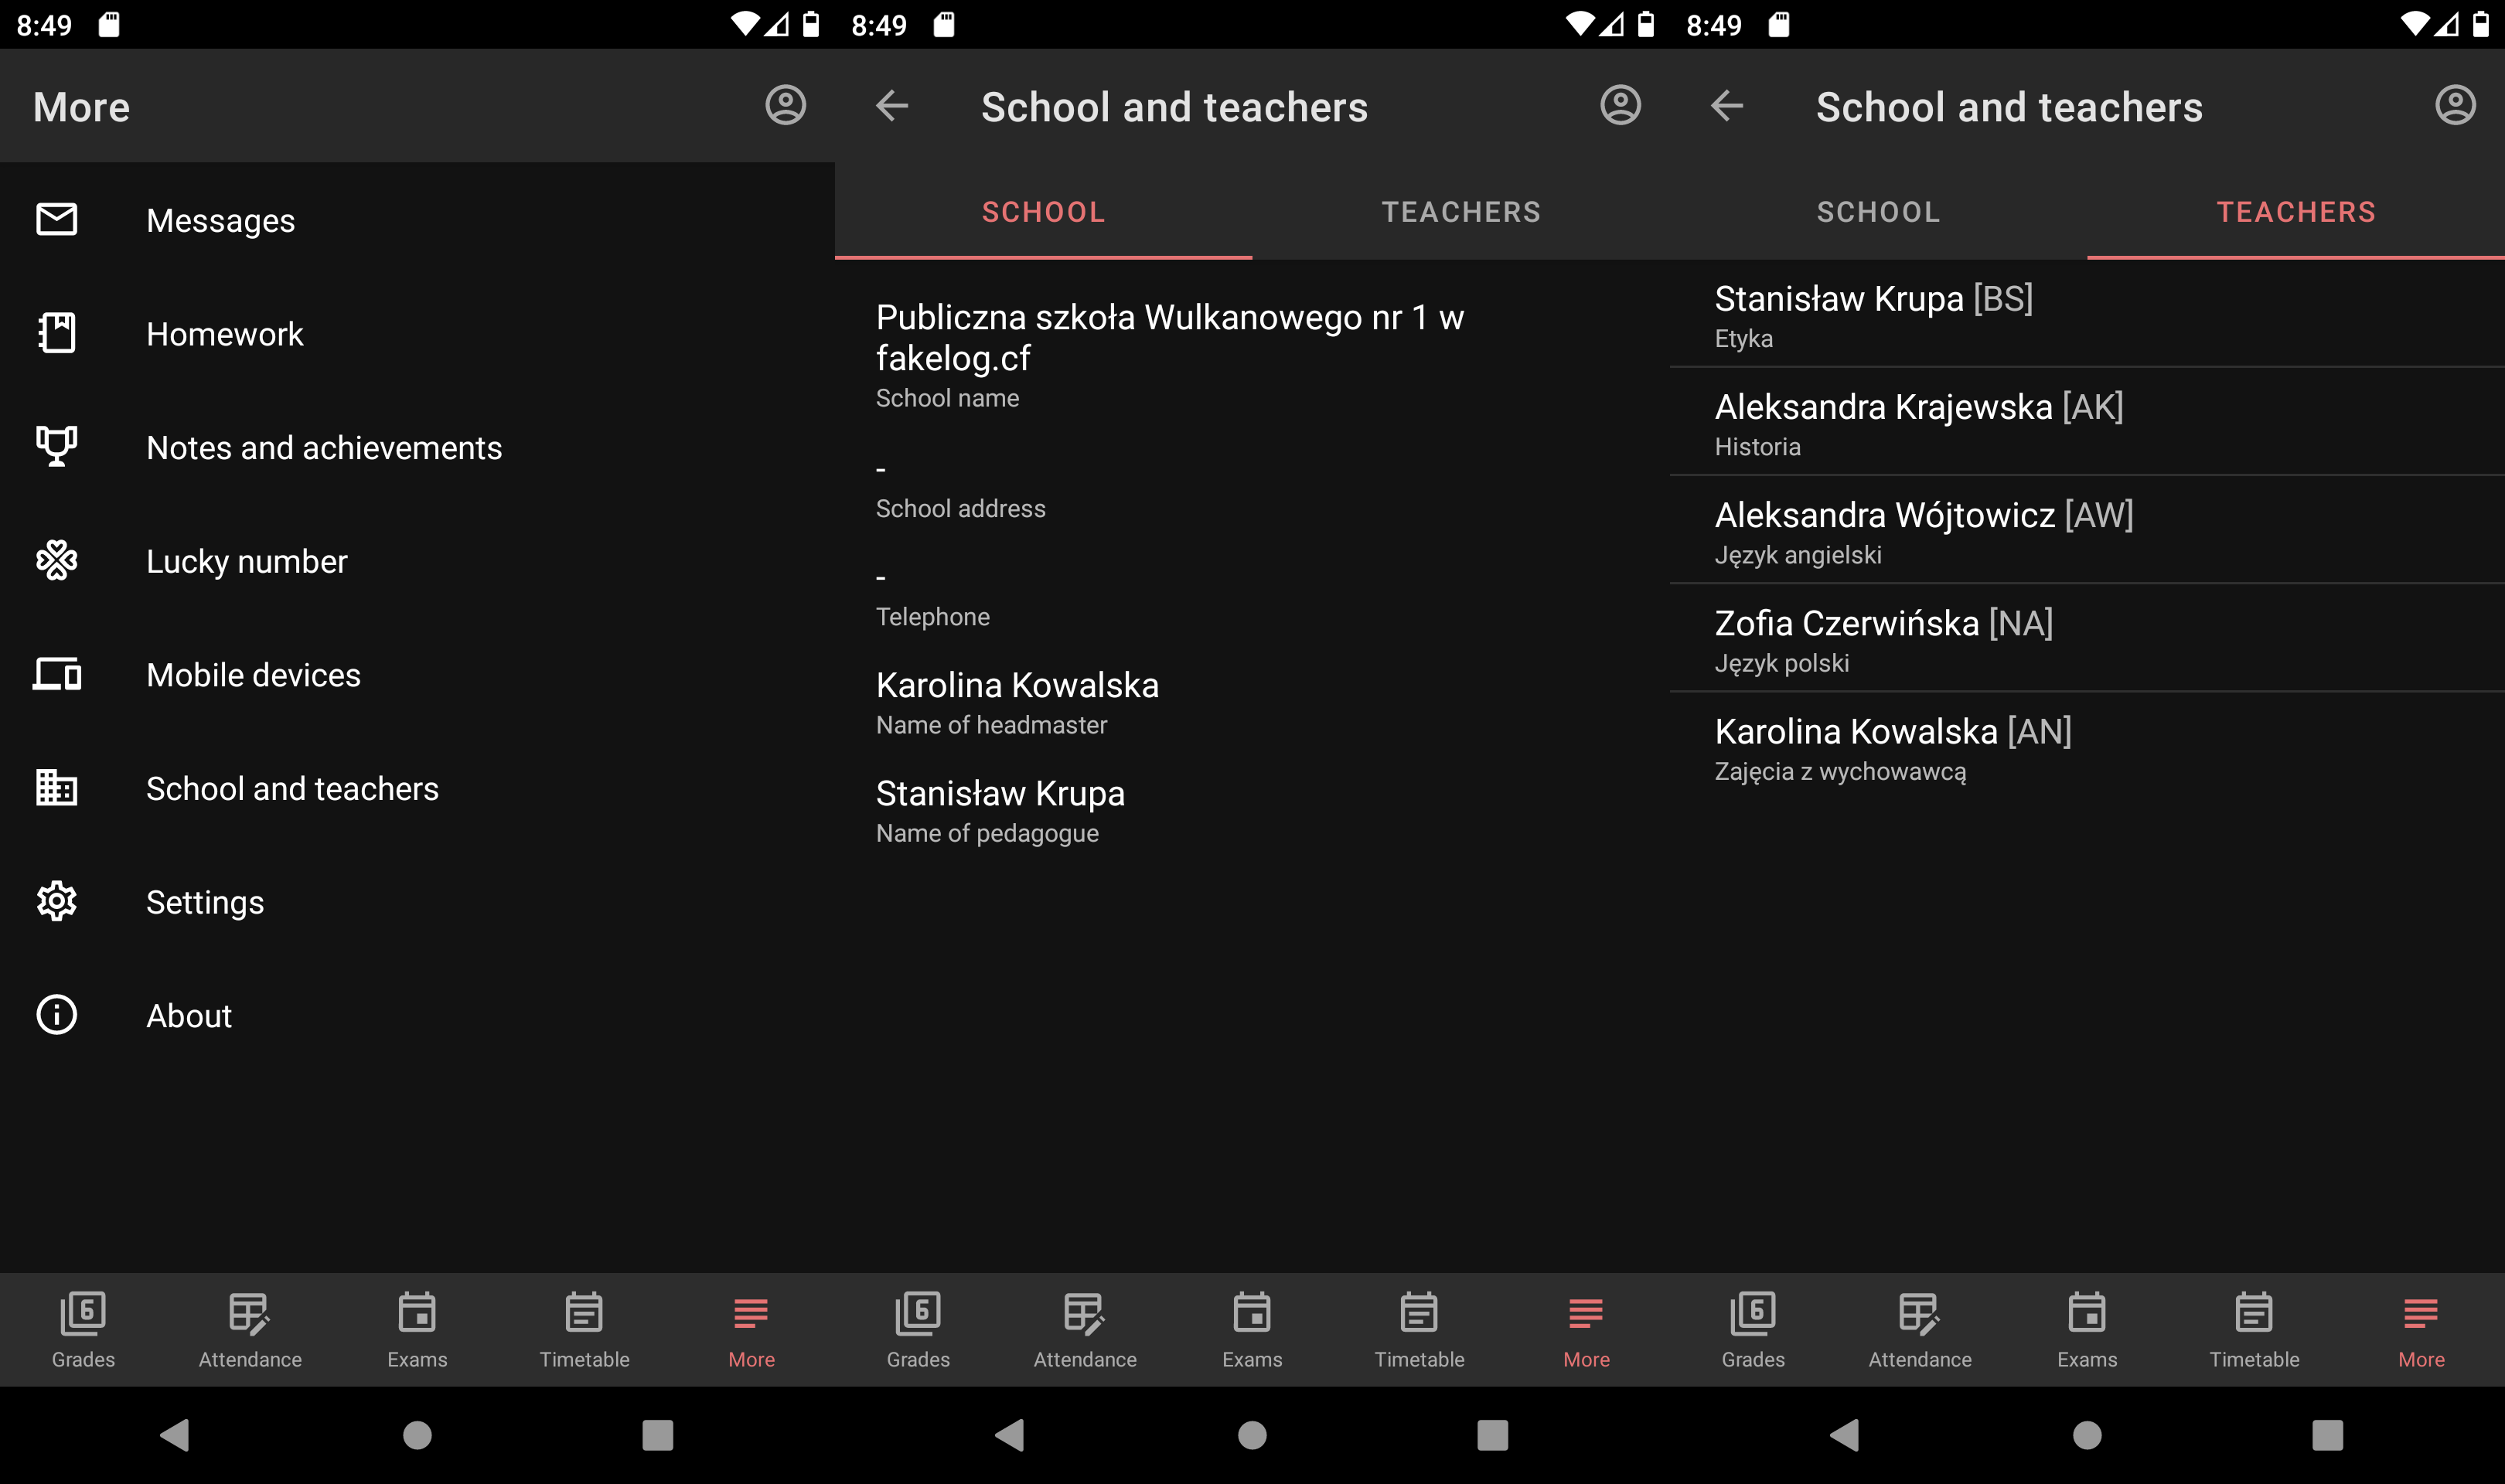Go back from the School tab screen

[892, 105]
